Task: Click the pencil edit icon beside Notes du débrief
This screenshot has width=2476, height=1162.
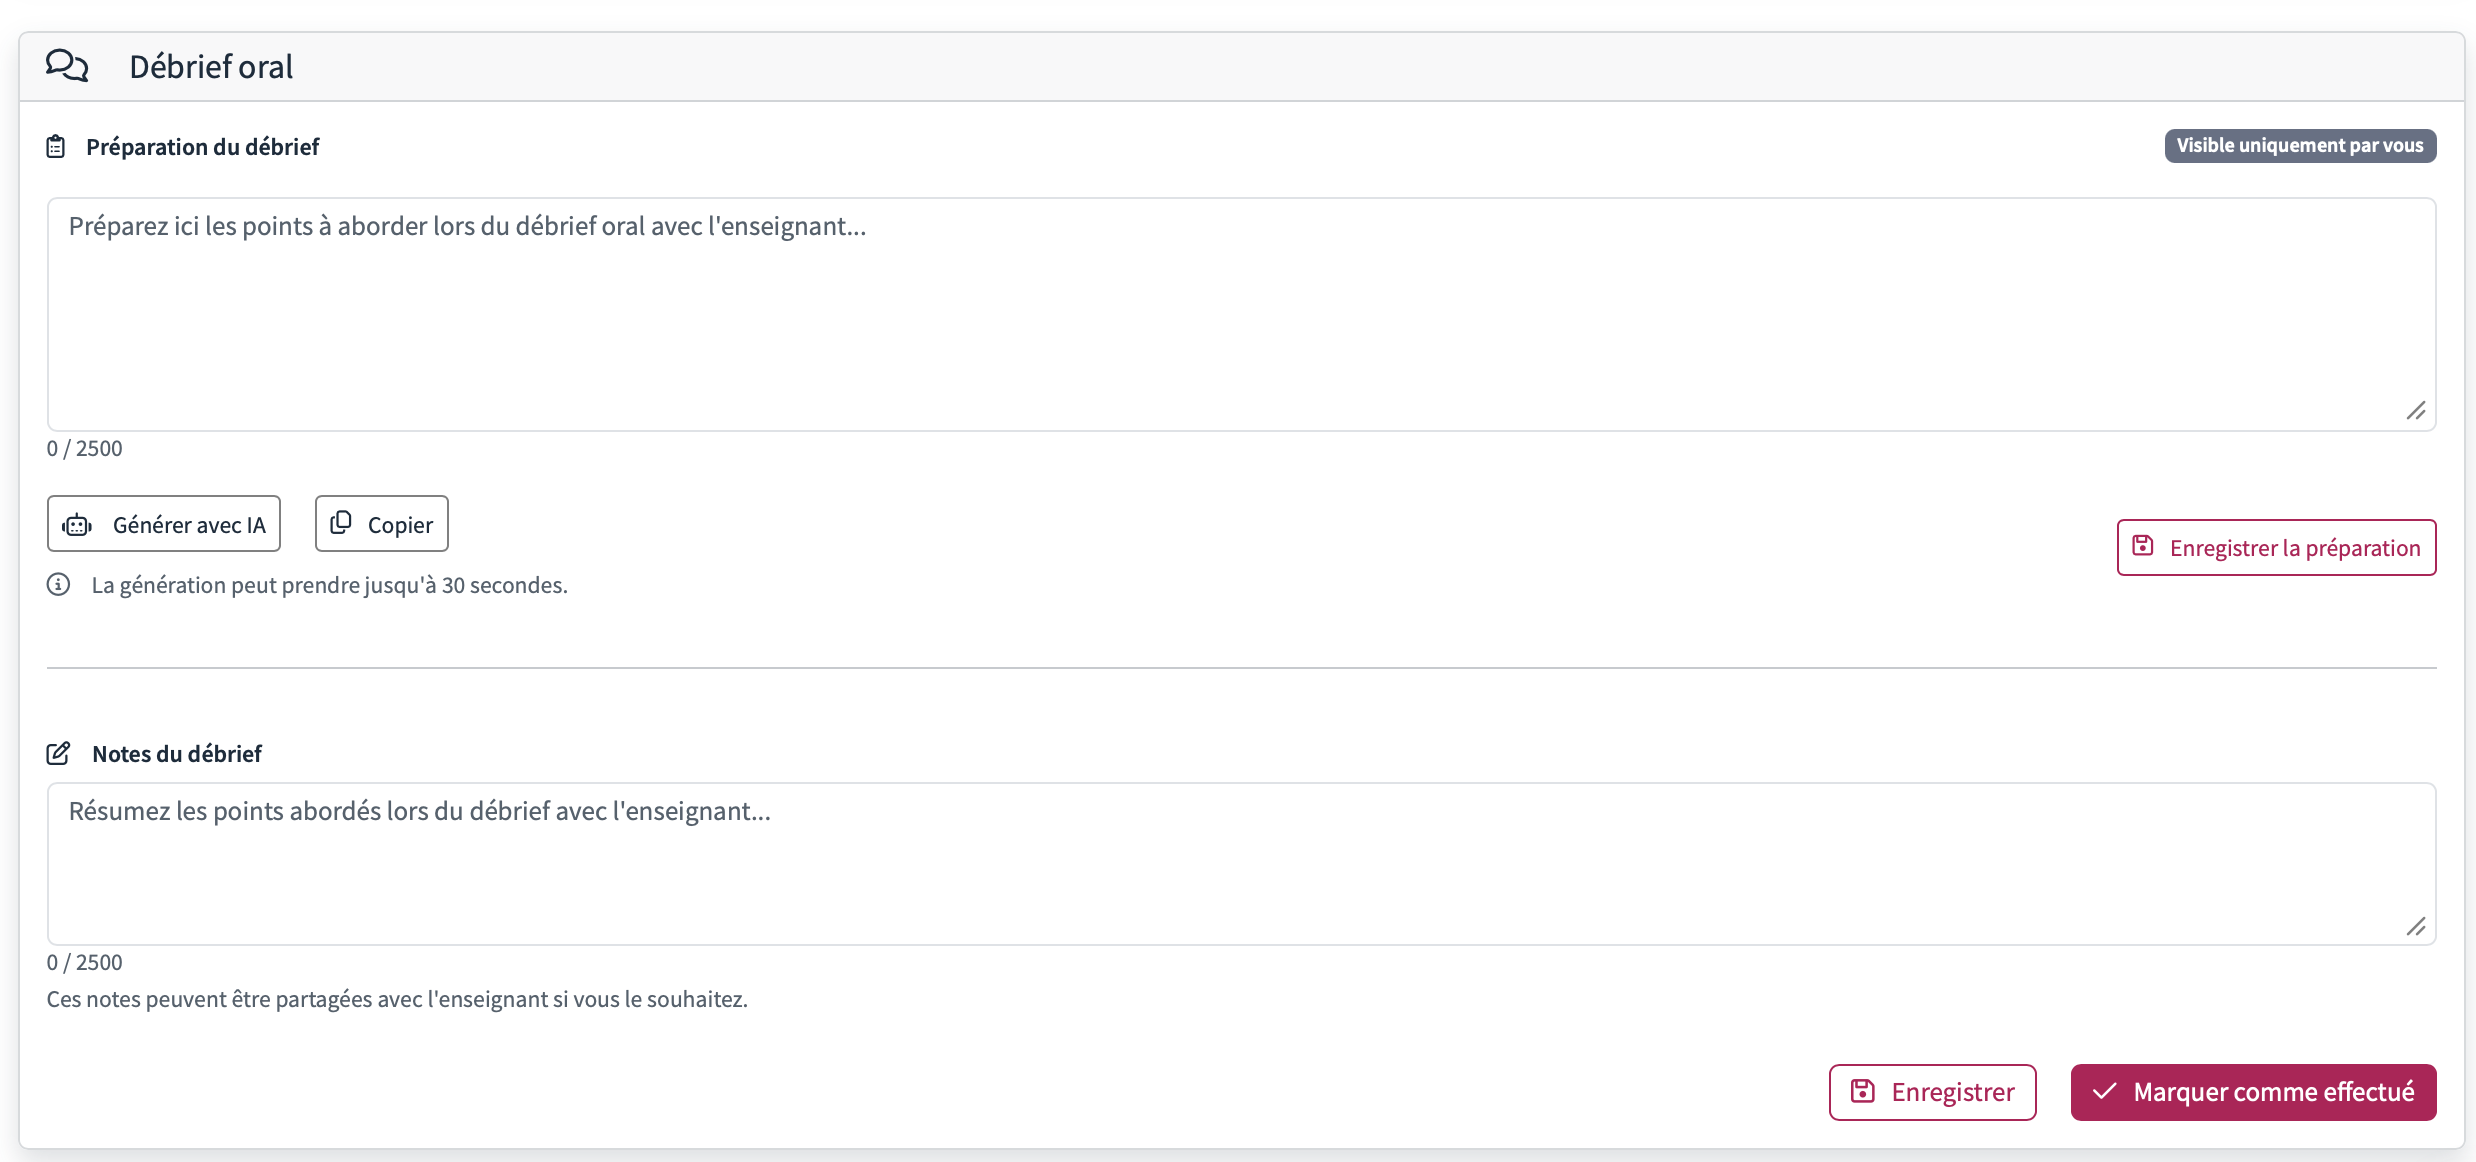Action: tap(58, 753)
